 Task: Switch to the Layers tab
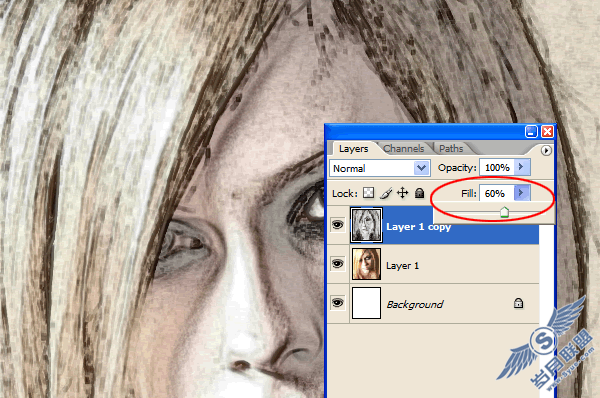tap(354, 148)
